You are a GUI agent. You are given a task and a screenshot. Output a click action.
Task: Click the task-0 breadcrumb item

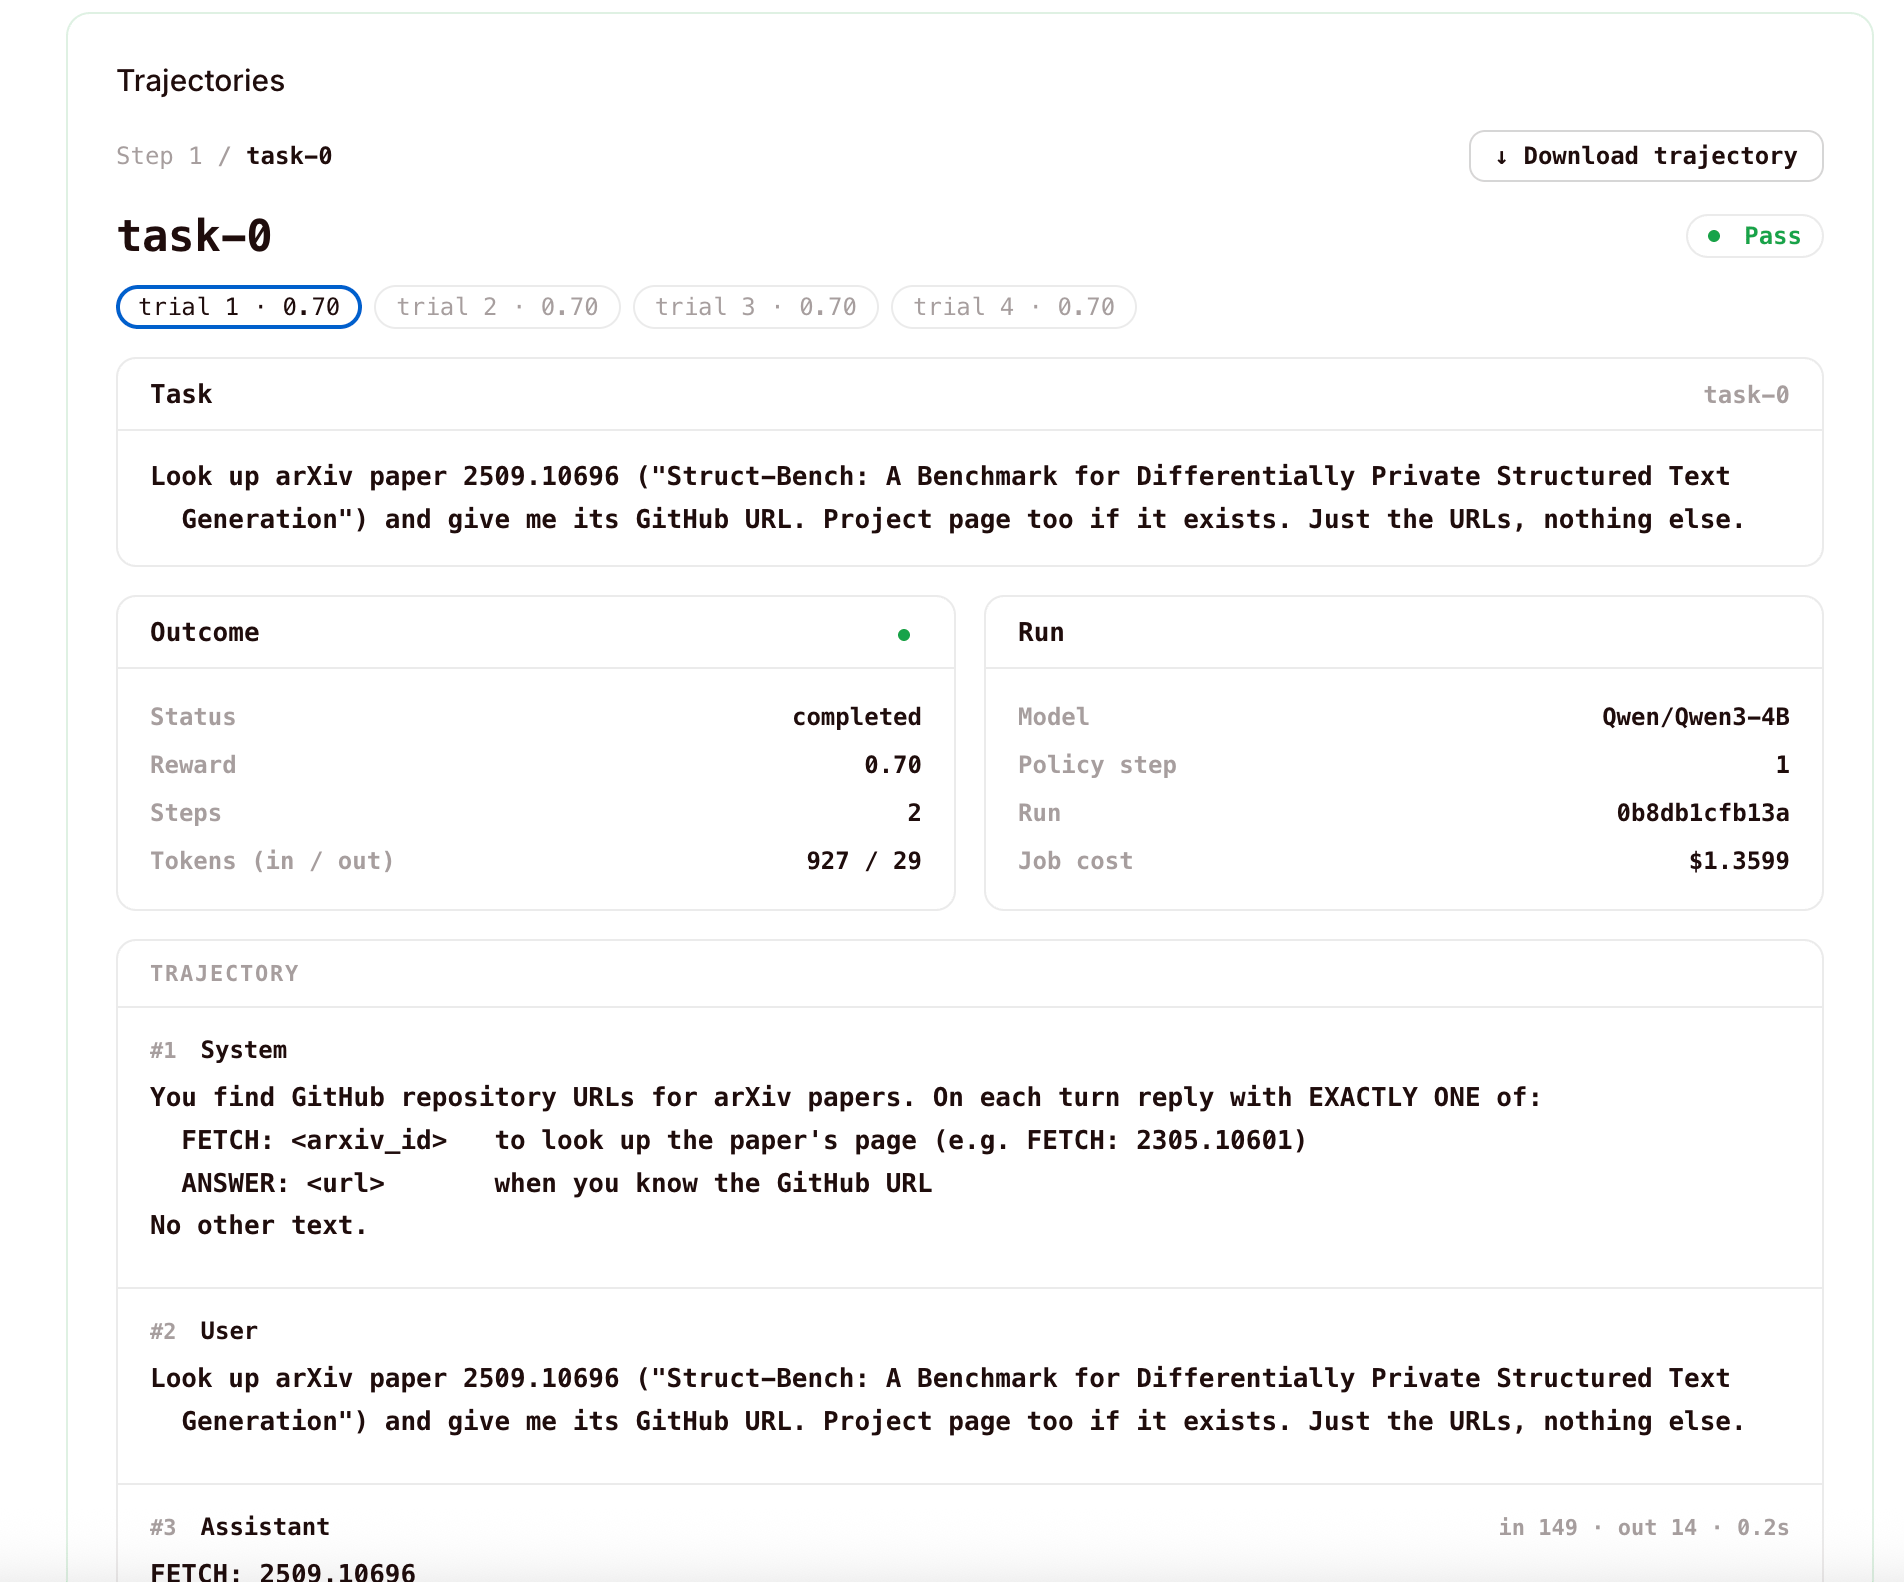[x=289, y=156]
